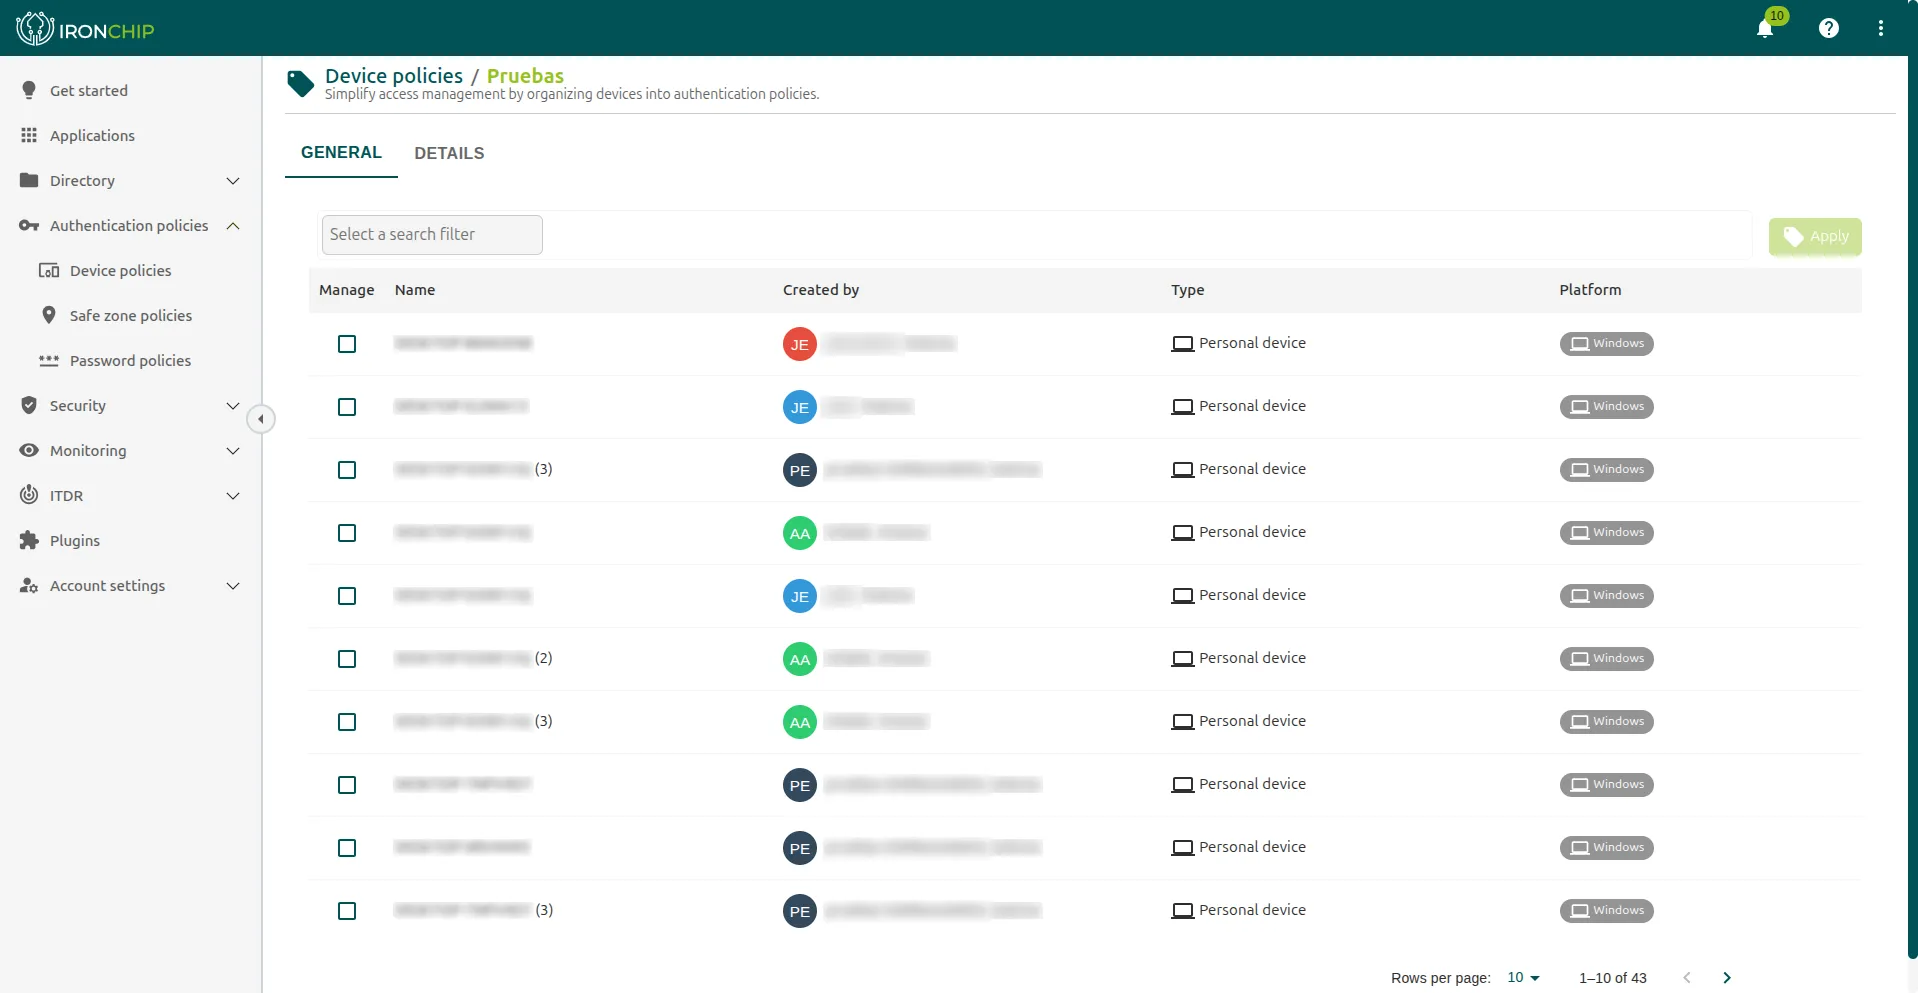
Task: Check the last row's manage checkbox
Action: (347, 911)
